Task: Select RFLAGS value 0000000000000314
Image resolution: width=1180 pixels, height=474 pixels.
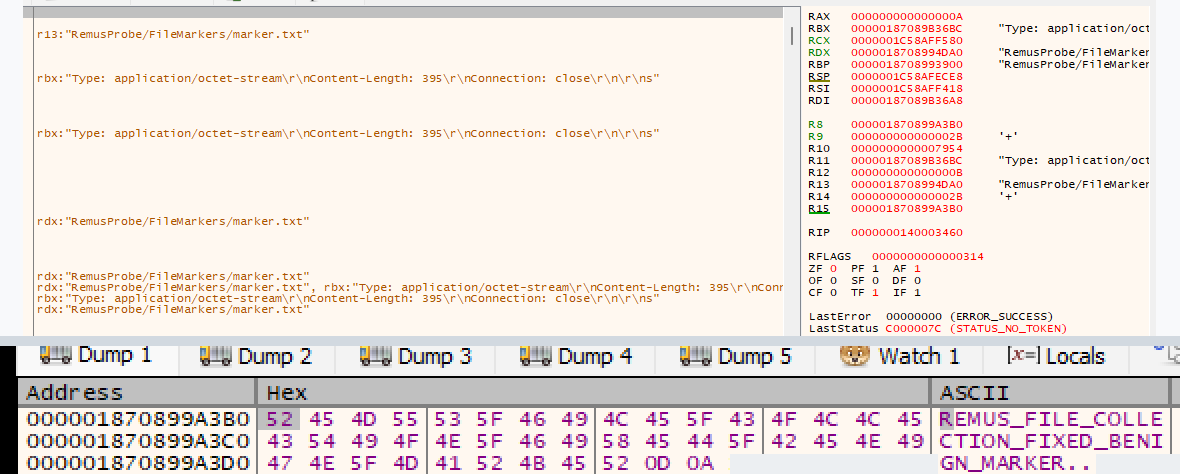Action: coord(927,257)
